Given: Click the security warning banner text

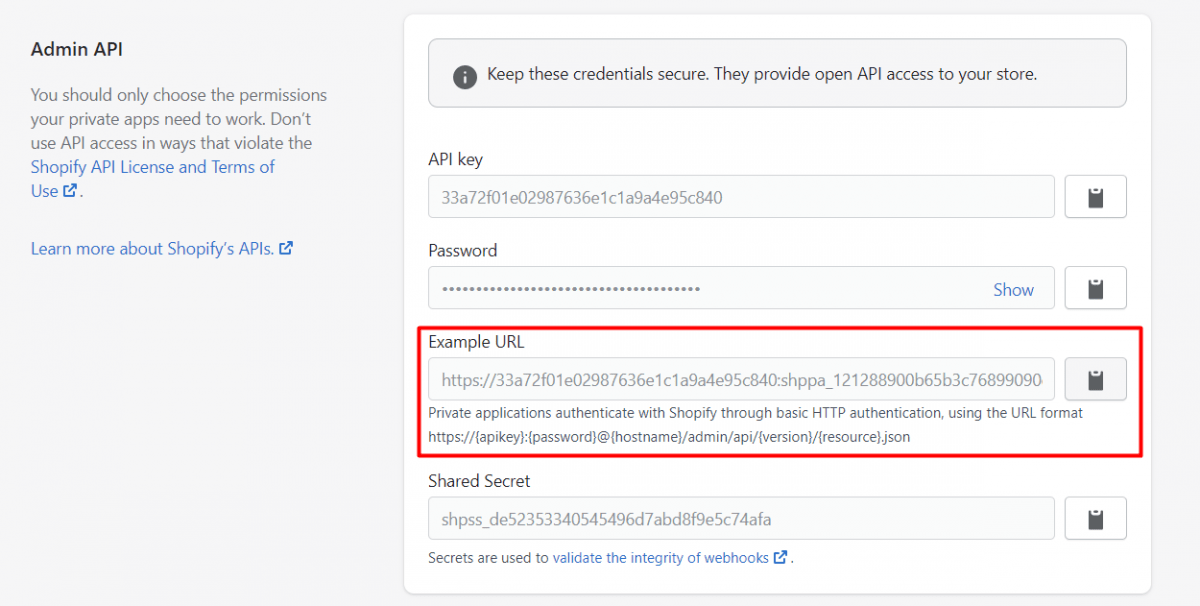Looking at the screenshot, I should point(760,74).
